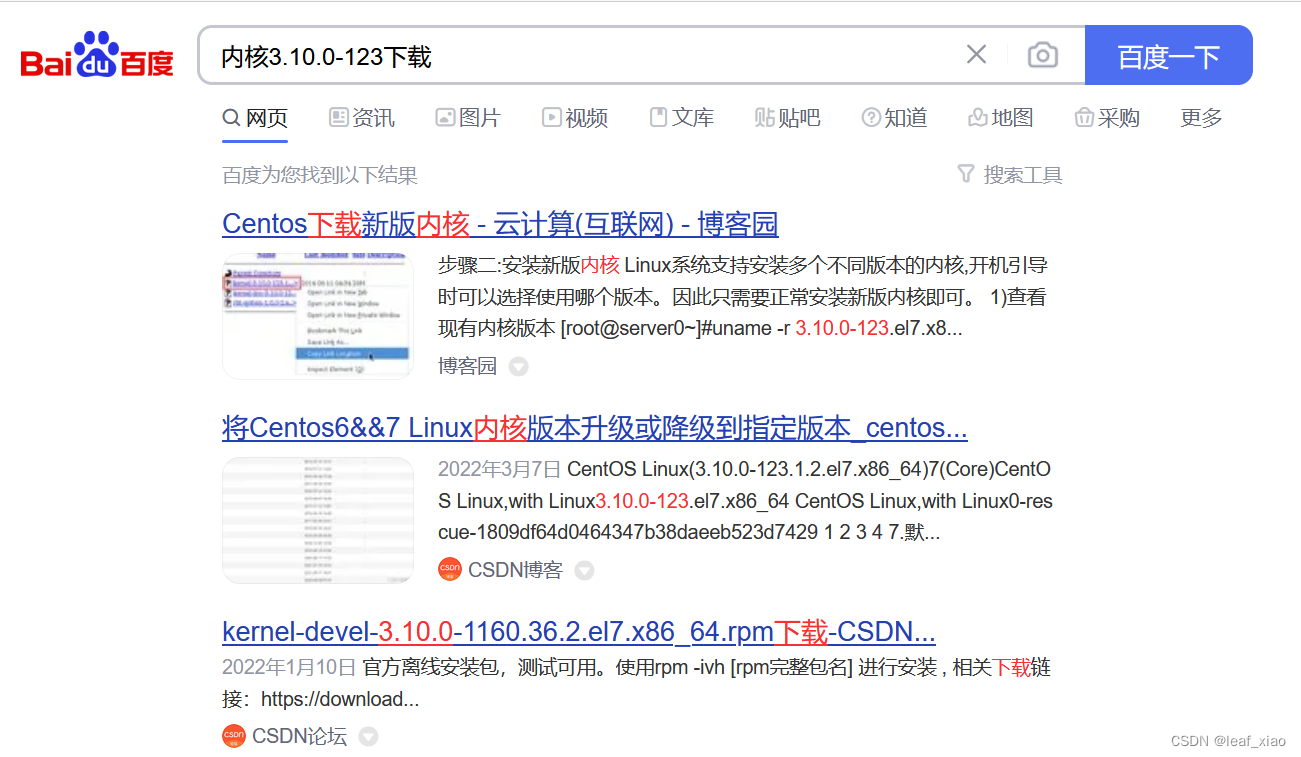
Task: Click the date 2022年1月10日
Action: (x=289, y=667)
